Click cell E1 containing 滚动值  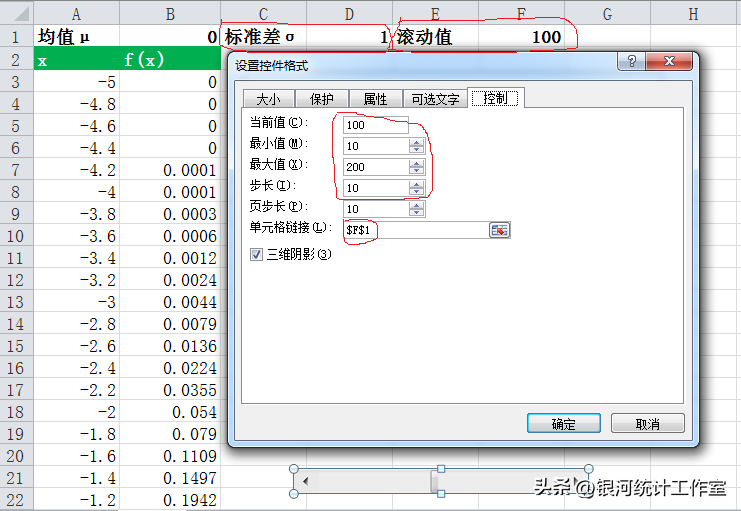pos(436,36)
